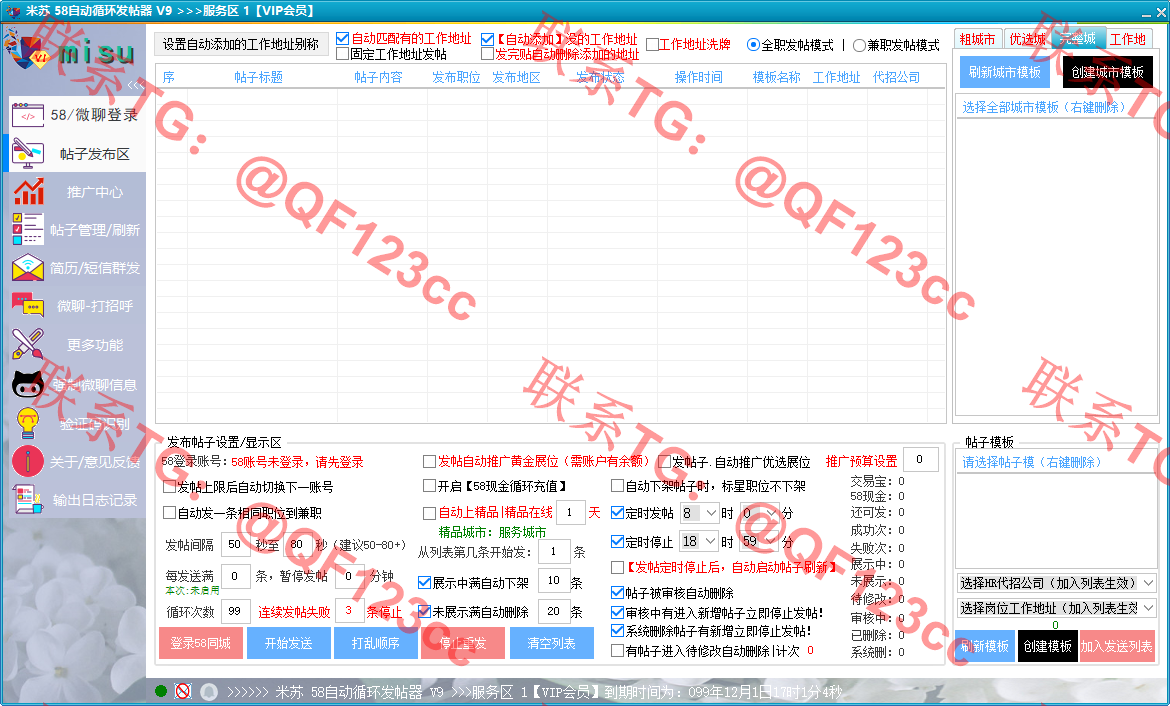Click the red crossed icon in the status bar

pos(183,691)
